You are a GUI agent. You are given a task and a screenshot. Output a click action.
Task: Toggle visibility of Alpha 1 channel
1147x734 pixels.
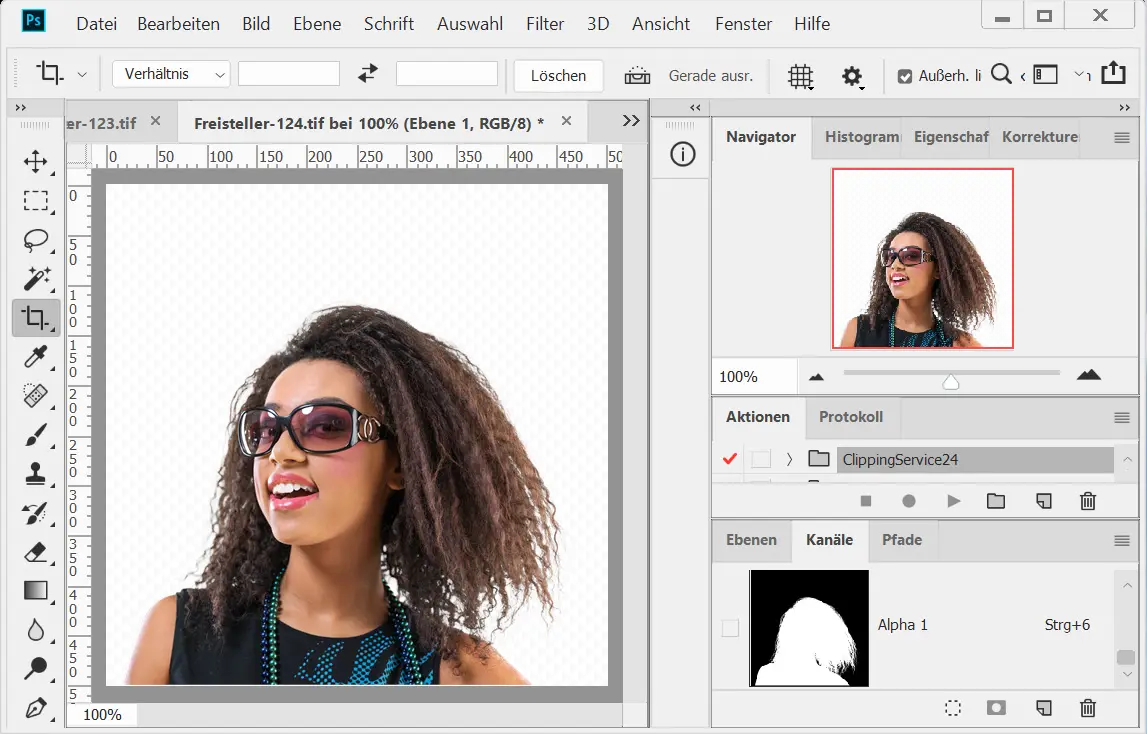(x=730, y=627)
